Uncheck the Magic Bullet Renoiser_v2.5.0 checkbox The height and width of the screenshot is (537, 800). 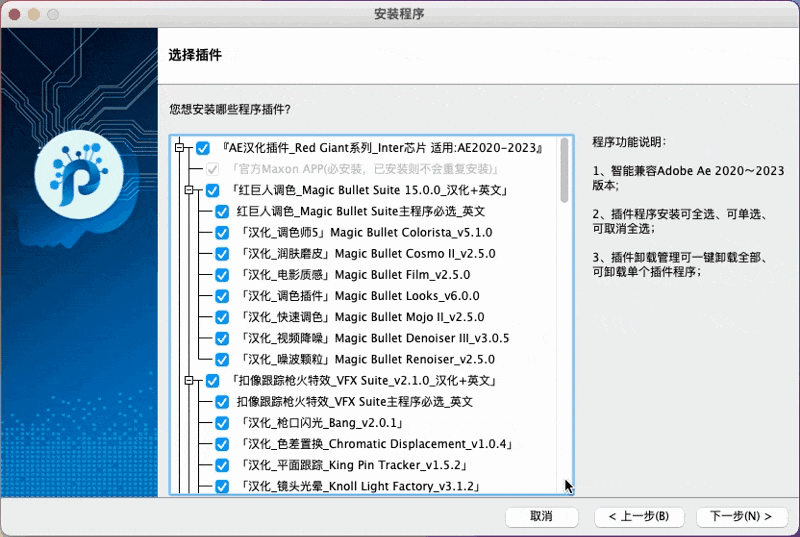coord(222,360)
